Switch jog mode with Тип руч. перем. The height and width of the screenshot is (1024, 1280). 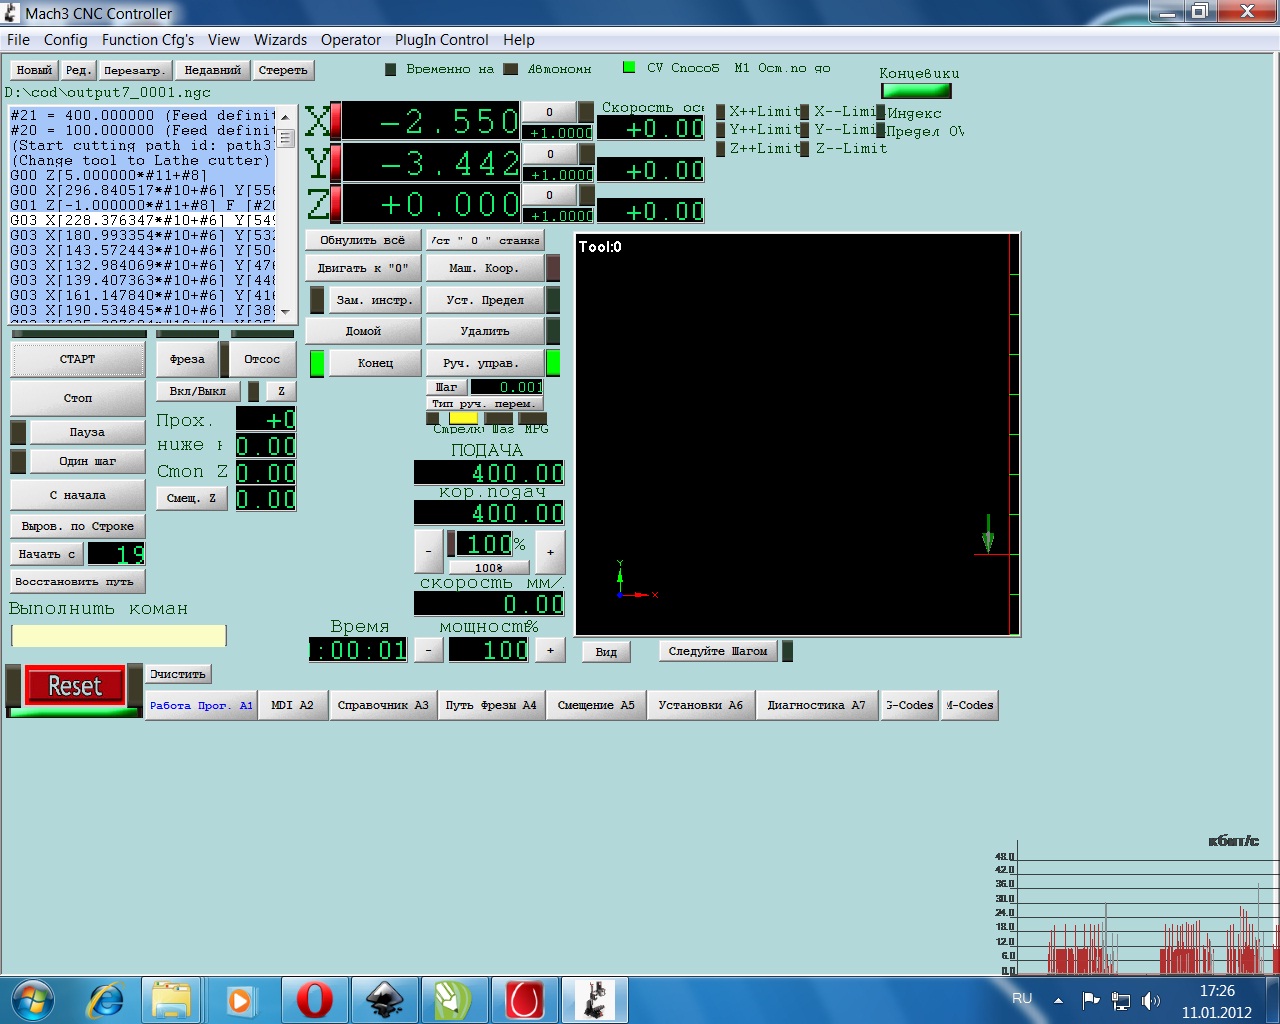tap(485, 403)
